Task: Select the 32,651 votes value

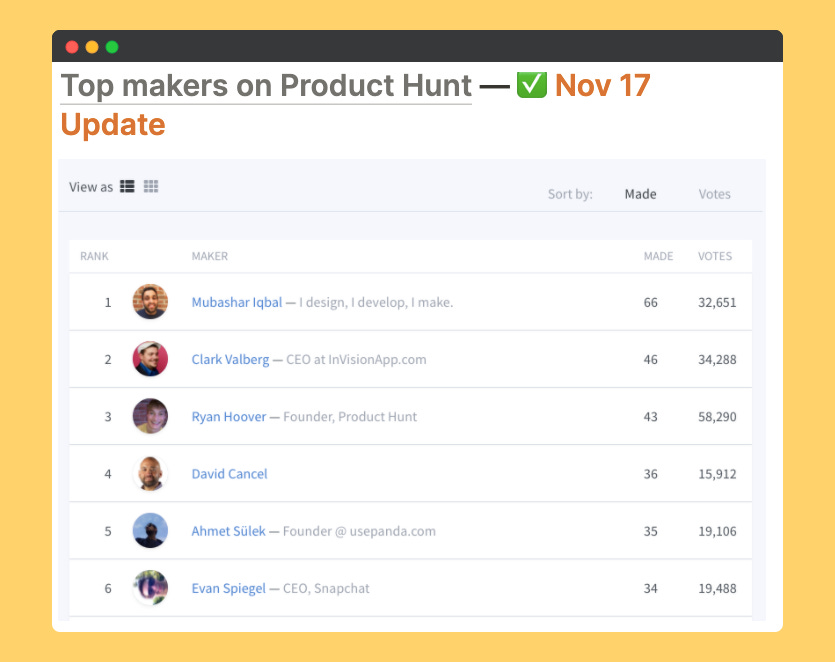Action: tap(717, 303)
